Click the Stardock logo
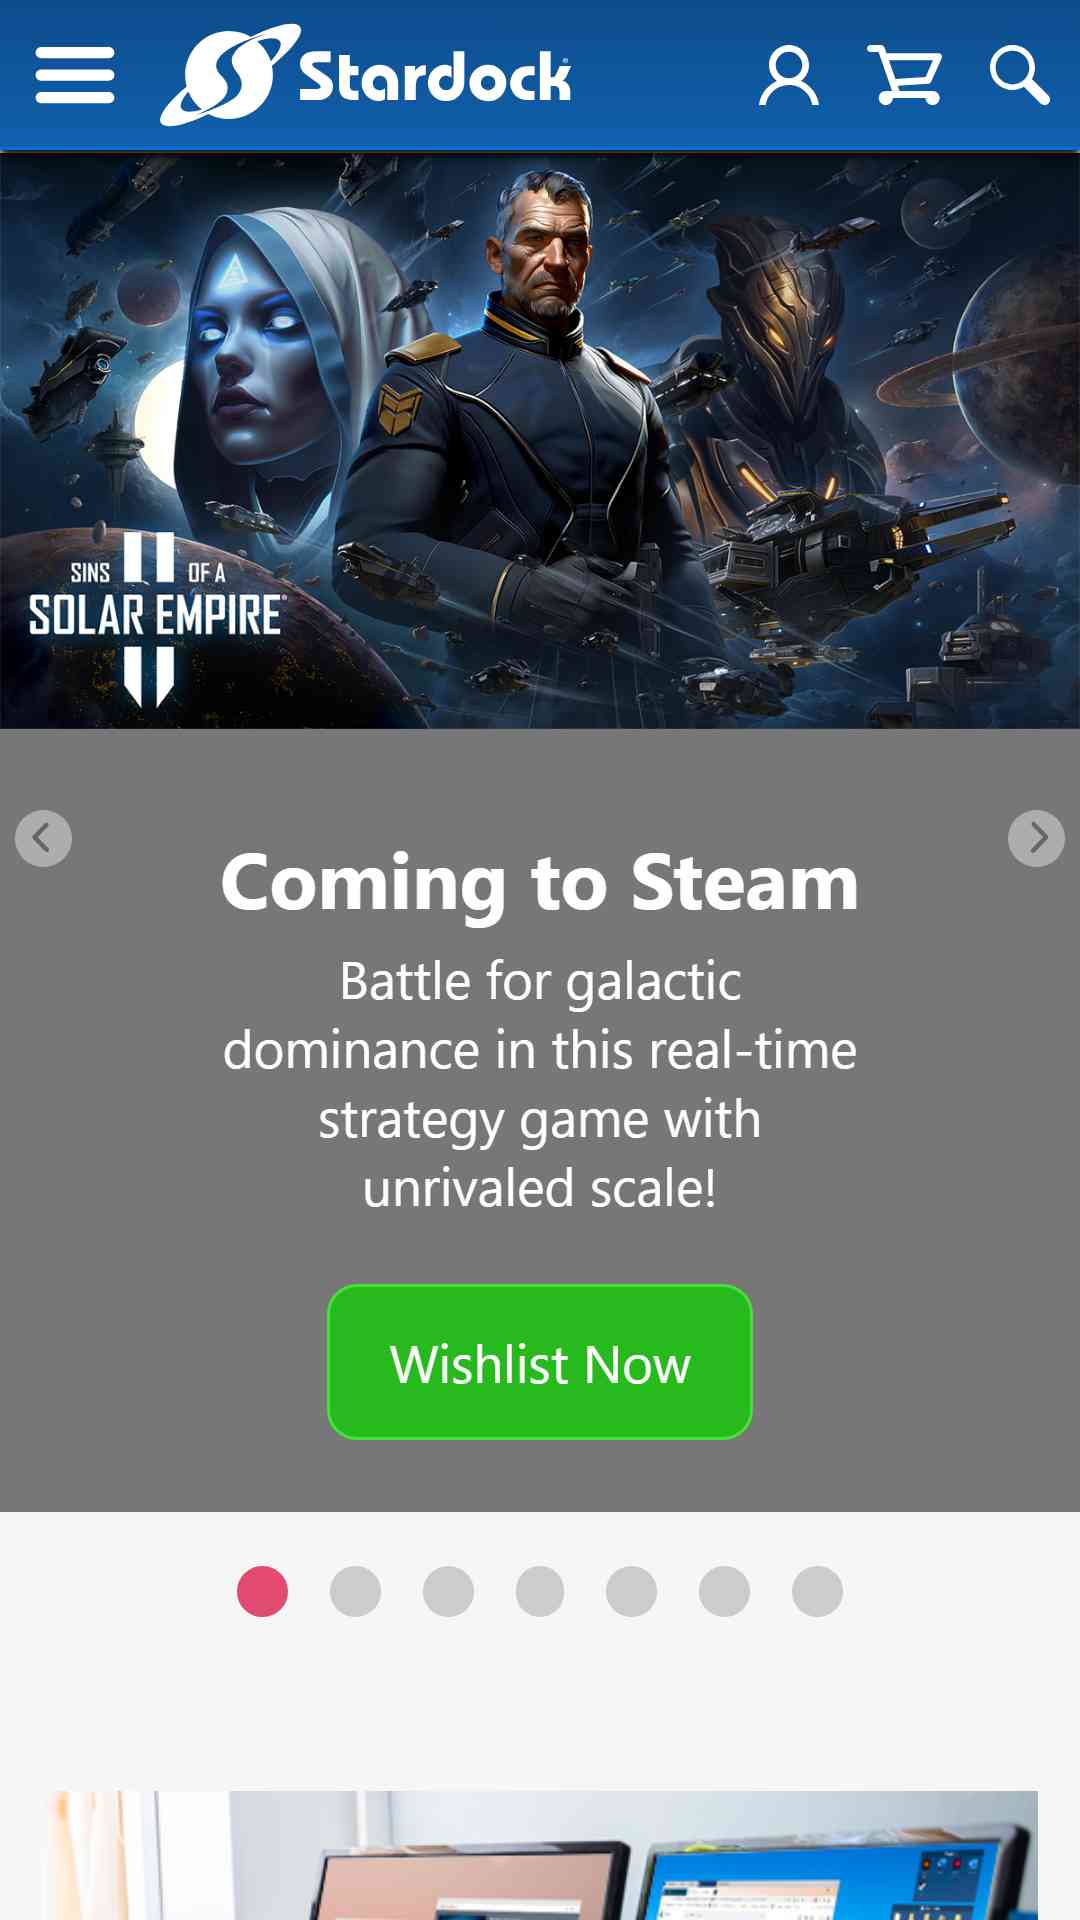The image size is (1080, 1920). pos(366,75)
